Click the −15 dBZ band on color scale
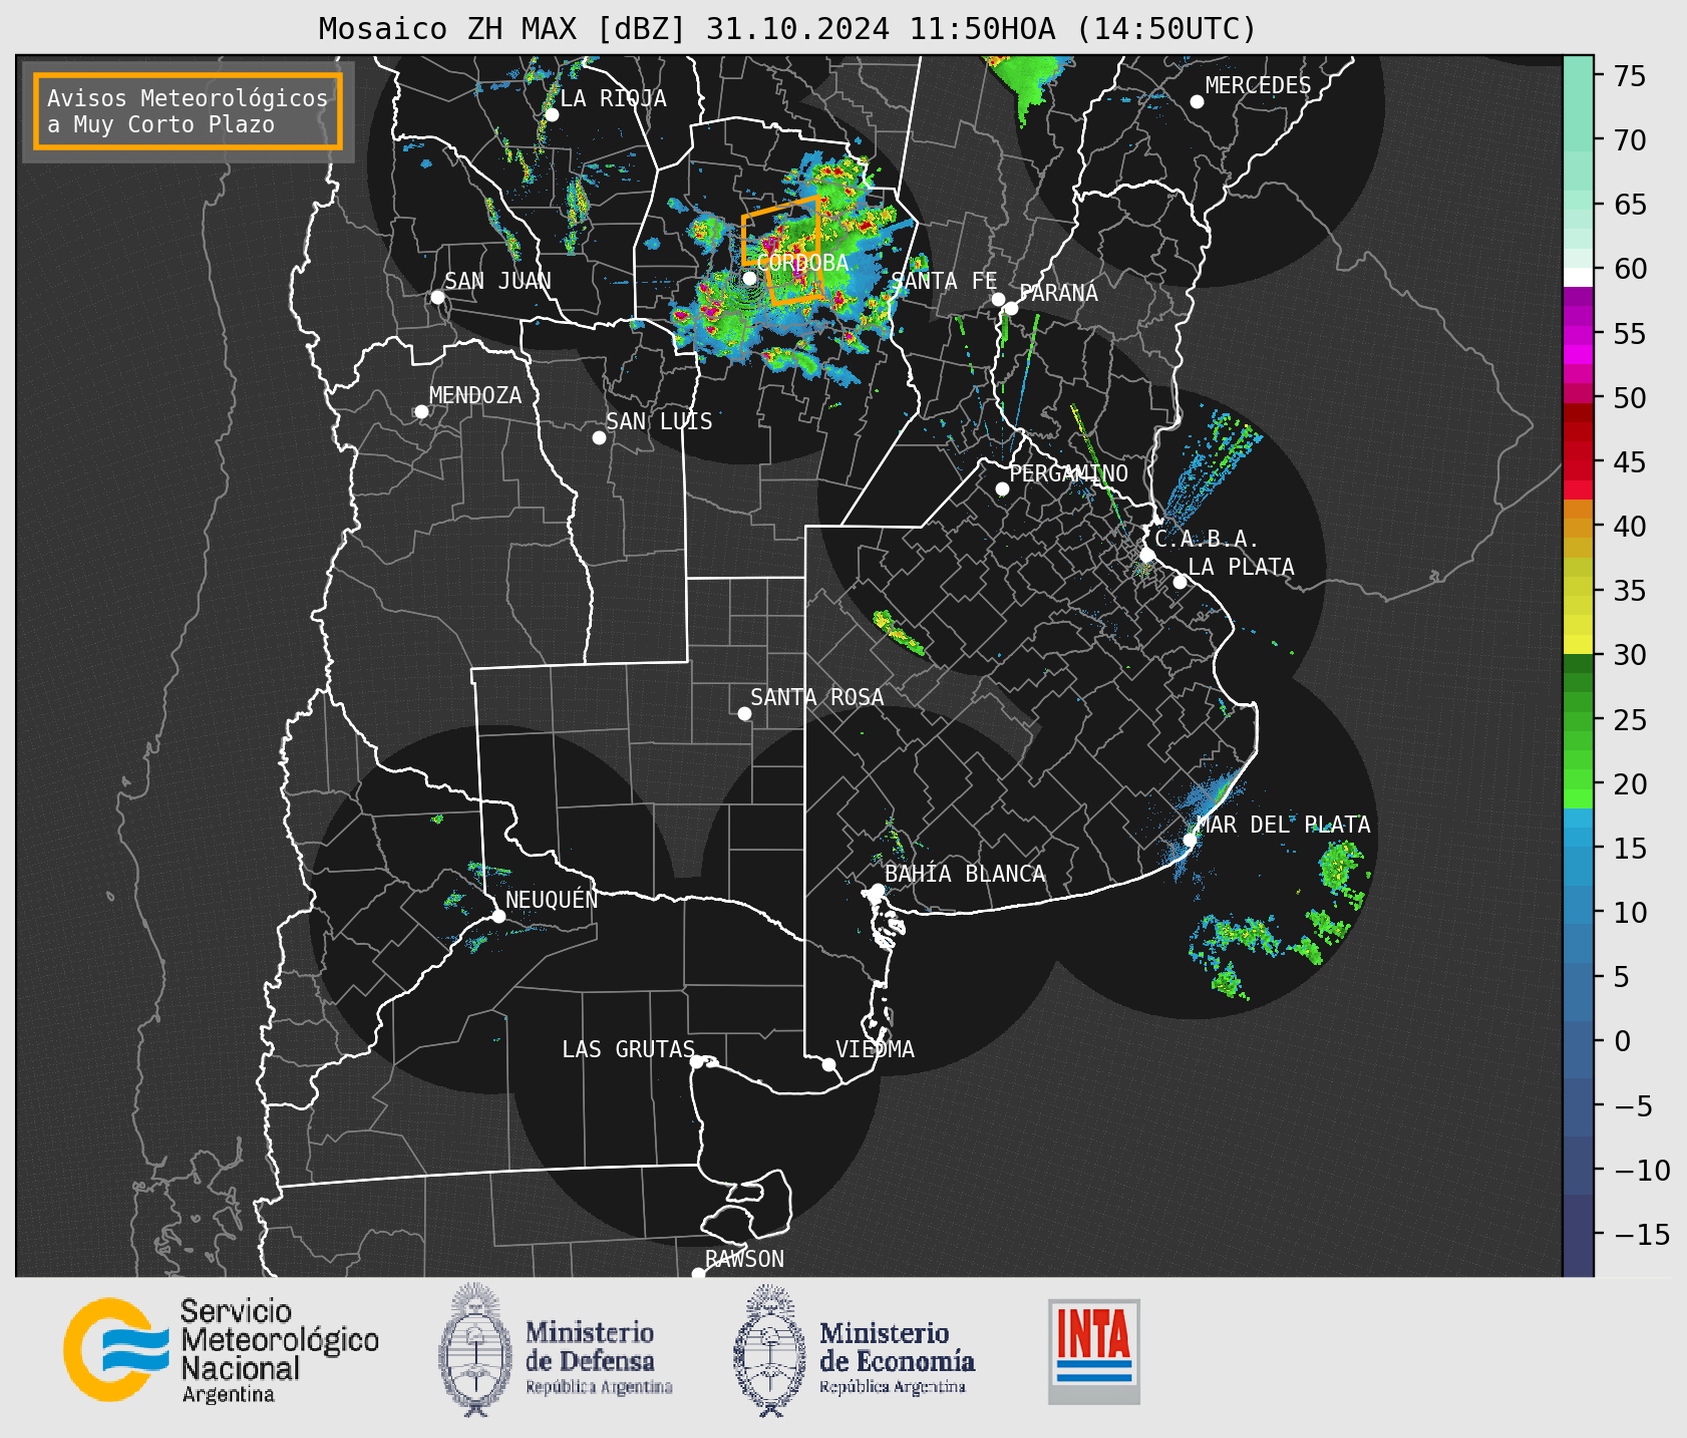The height and width of the screenshot is (1438, 1687). point(1578,1234)
